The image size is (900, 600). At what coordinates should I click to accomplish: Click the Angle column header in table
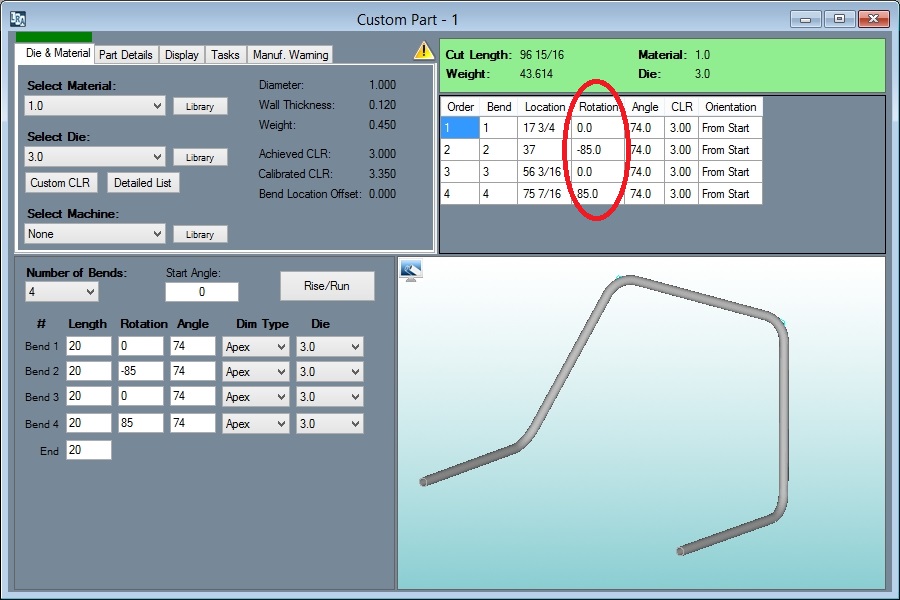point(645,107)
